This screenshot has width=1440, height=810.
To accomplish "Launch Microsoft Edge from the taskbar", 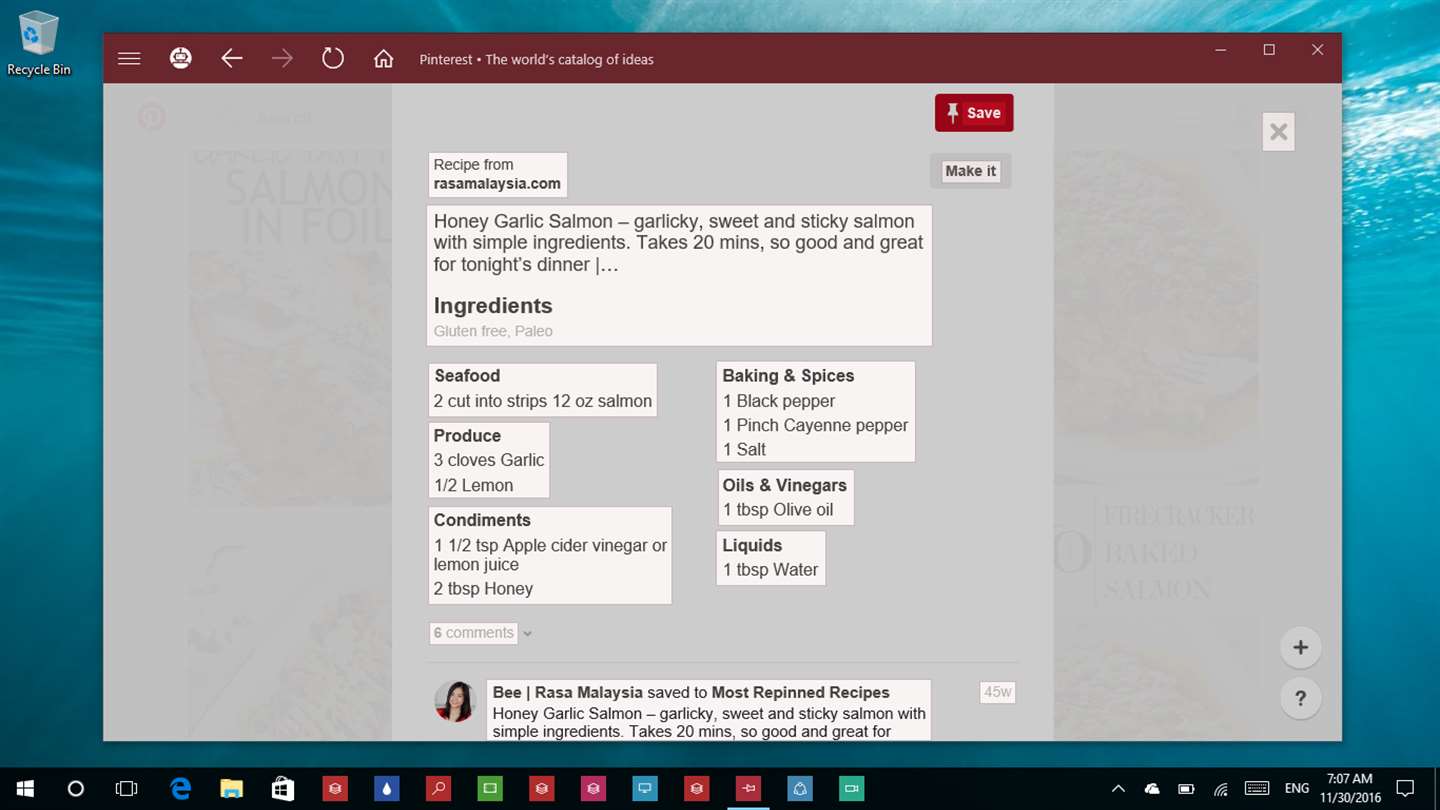I will pos(180,789).
